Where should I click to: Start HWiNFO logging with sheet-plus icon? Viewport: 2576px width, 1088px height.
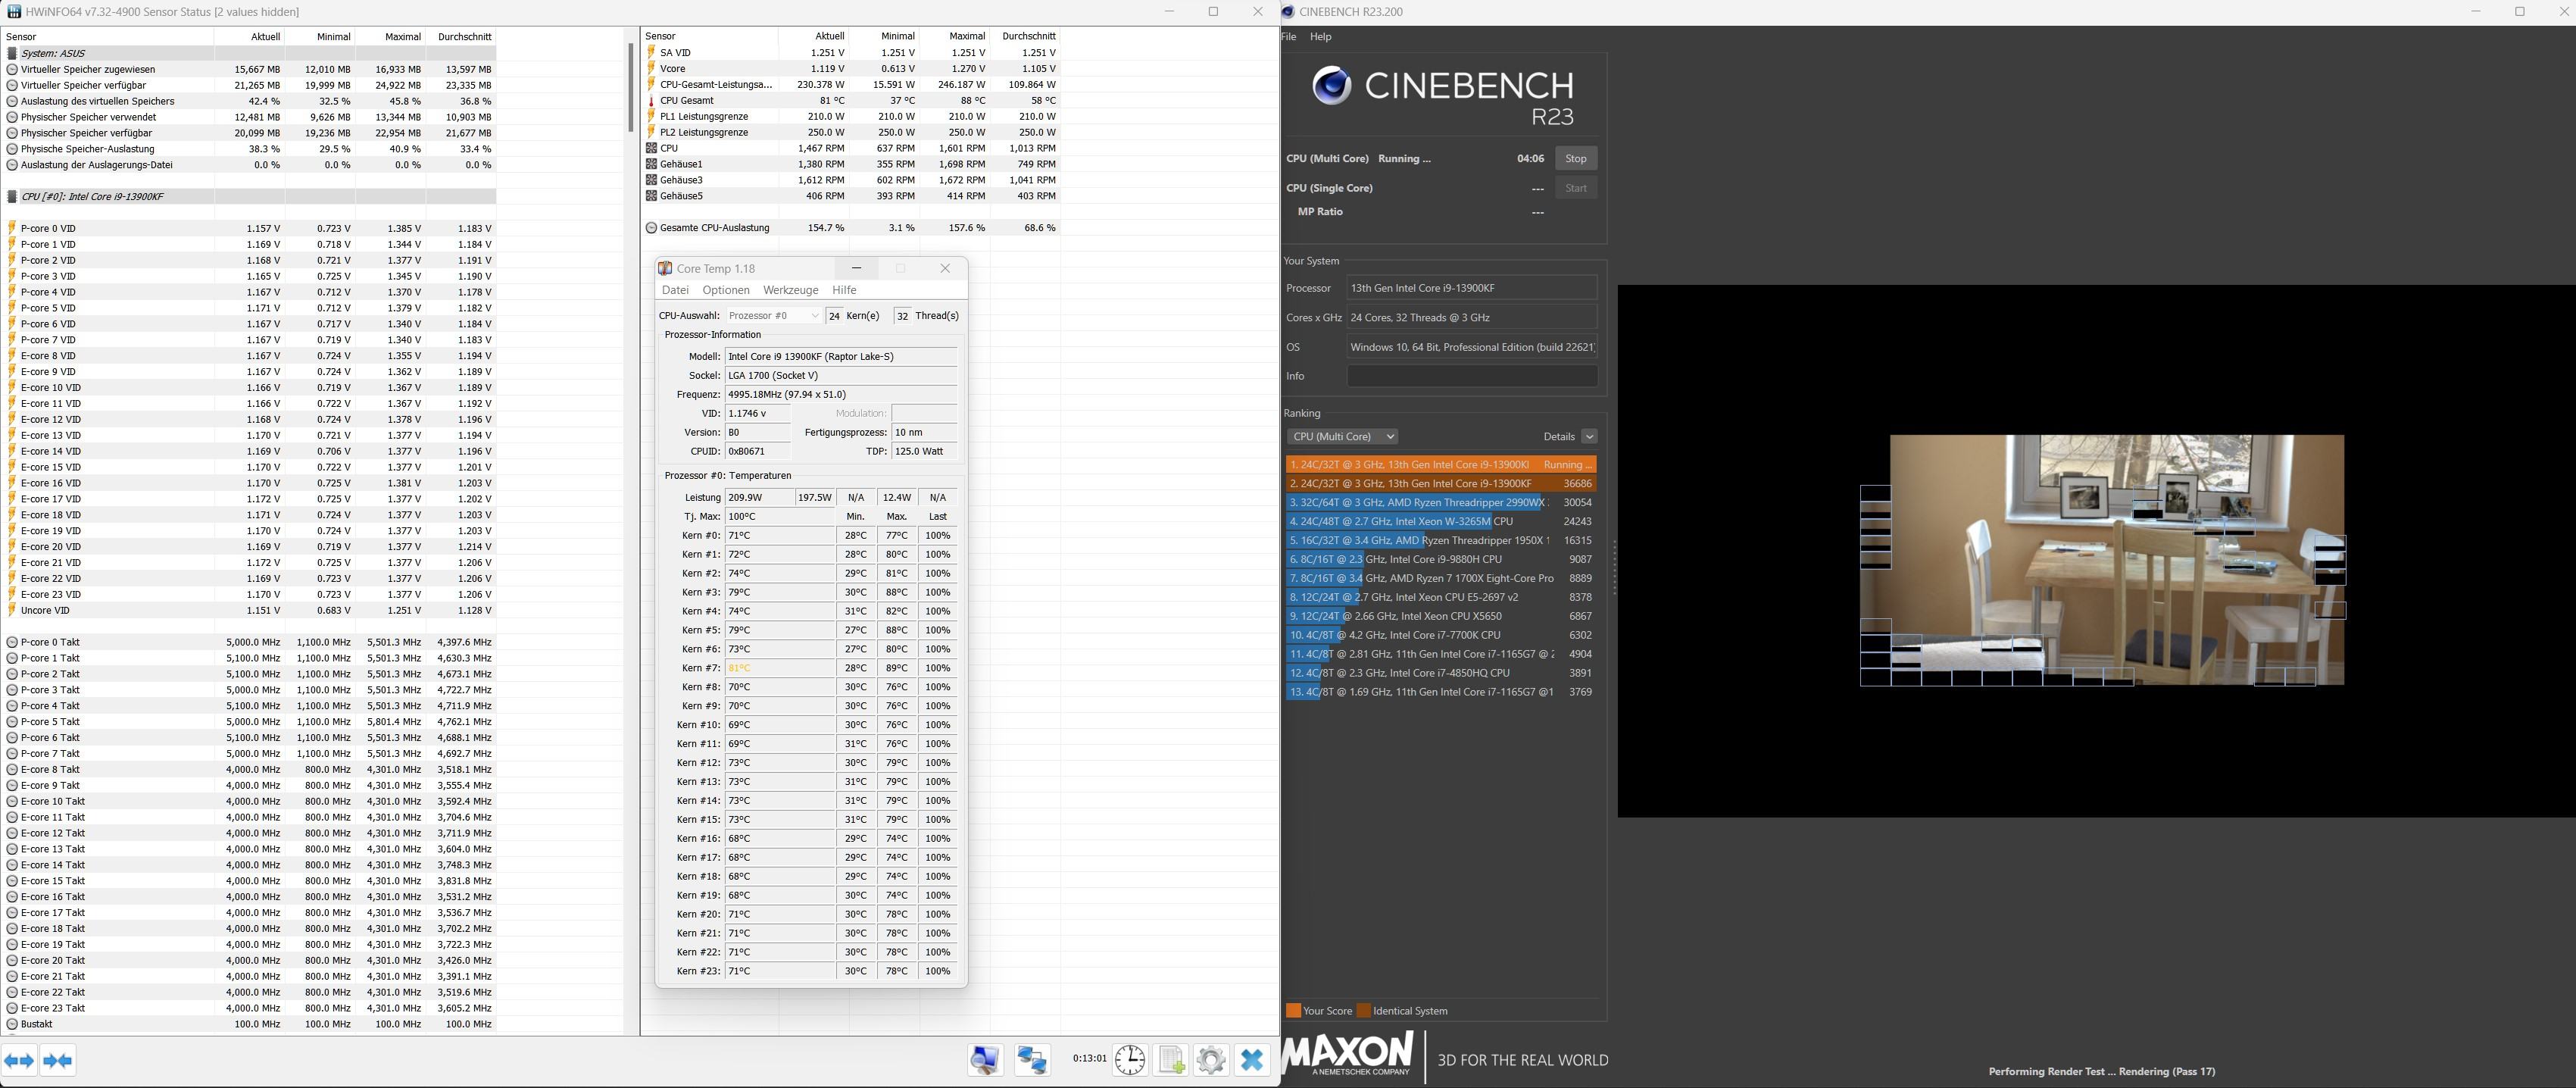point(1171,1060)
